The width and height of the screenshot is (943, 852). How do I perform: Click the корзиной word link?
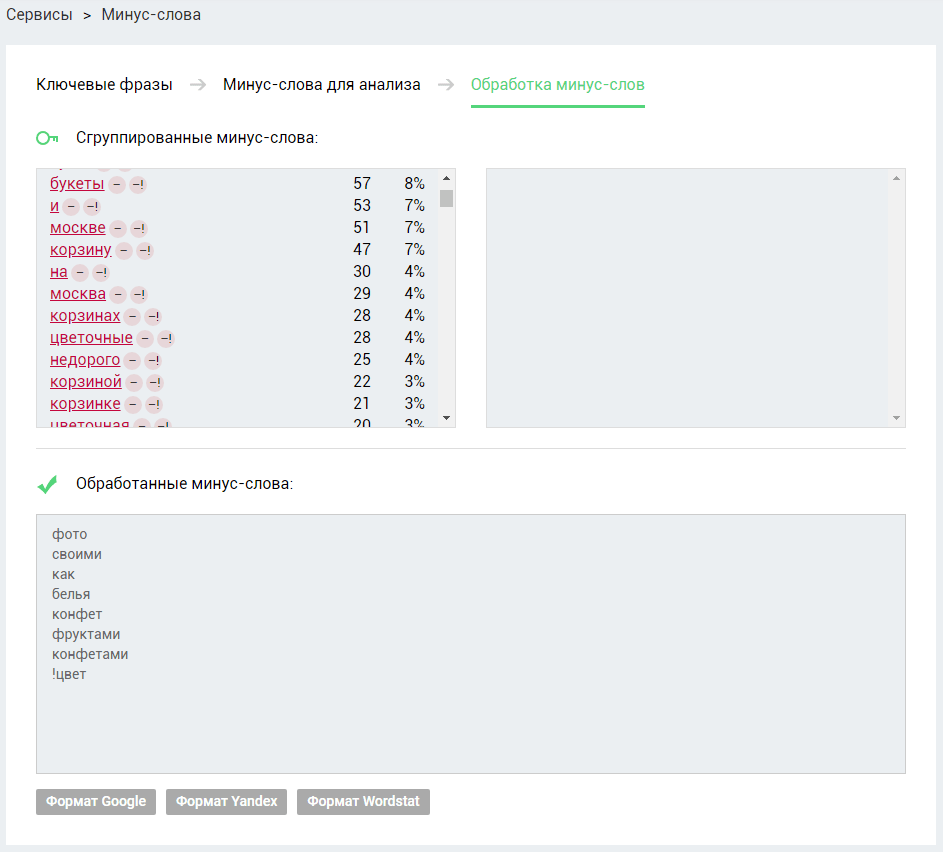click(x=85, y=382)
